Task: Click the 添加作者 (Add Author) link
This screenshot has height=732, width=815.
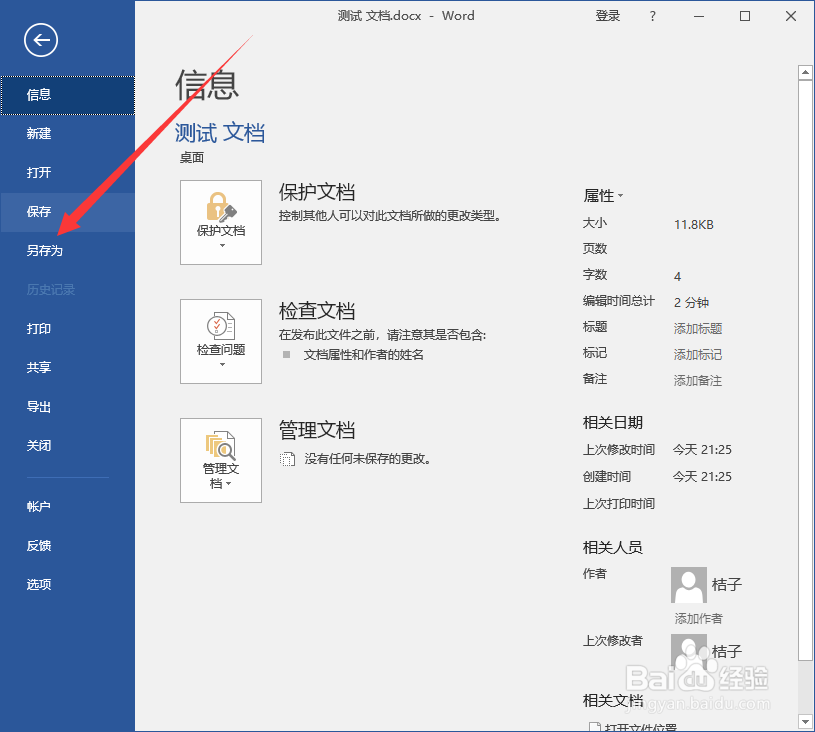Action: coord(697,618)
